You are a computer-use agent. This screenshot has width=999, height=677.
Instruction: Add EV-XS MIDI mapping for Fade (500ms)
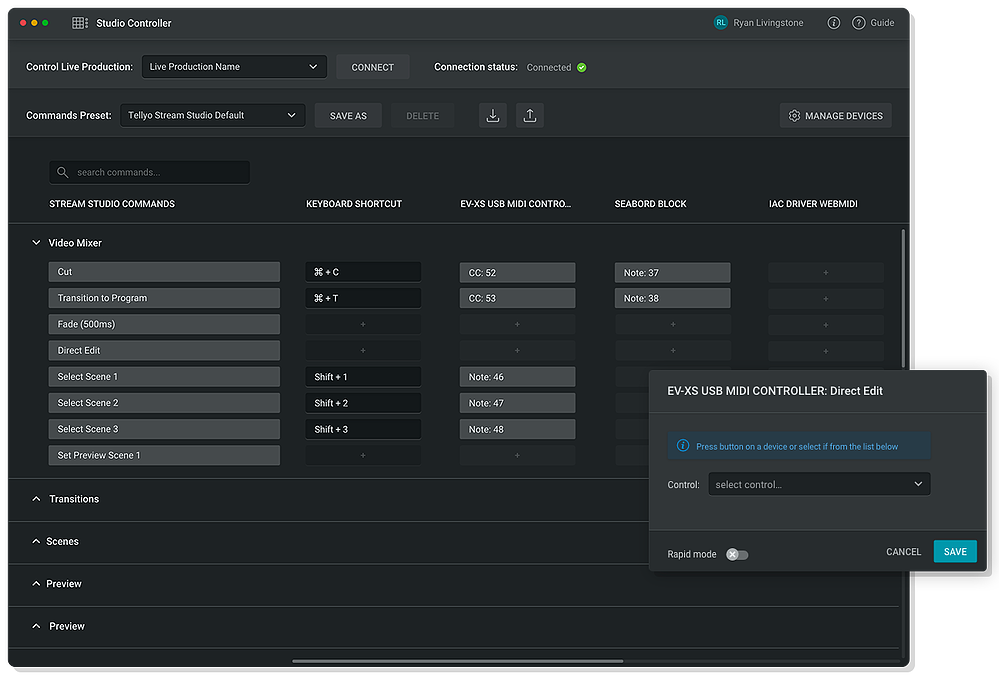[x=517, y=324]
